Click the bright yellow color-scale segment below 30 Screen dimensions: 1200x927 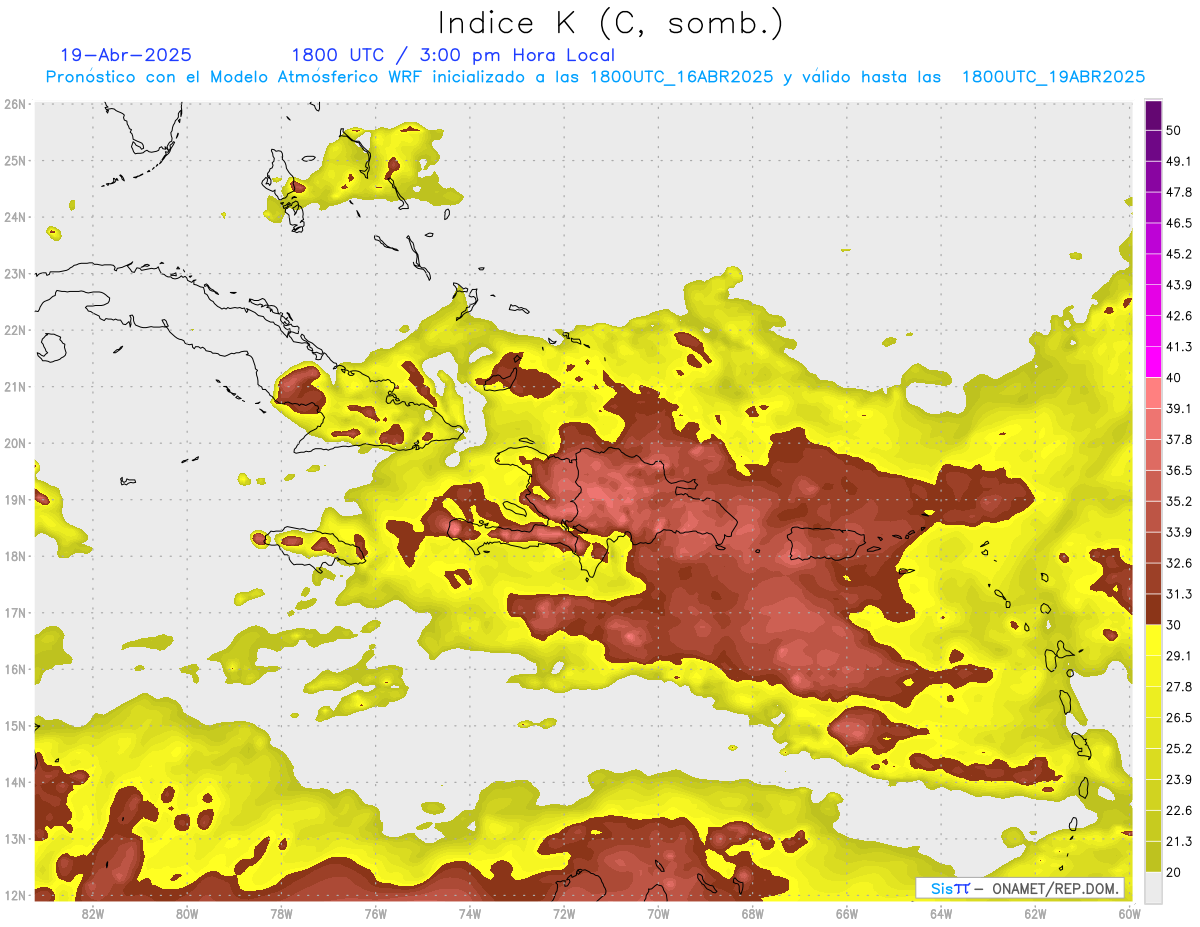(x=1153, y=640)
